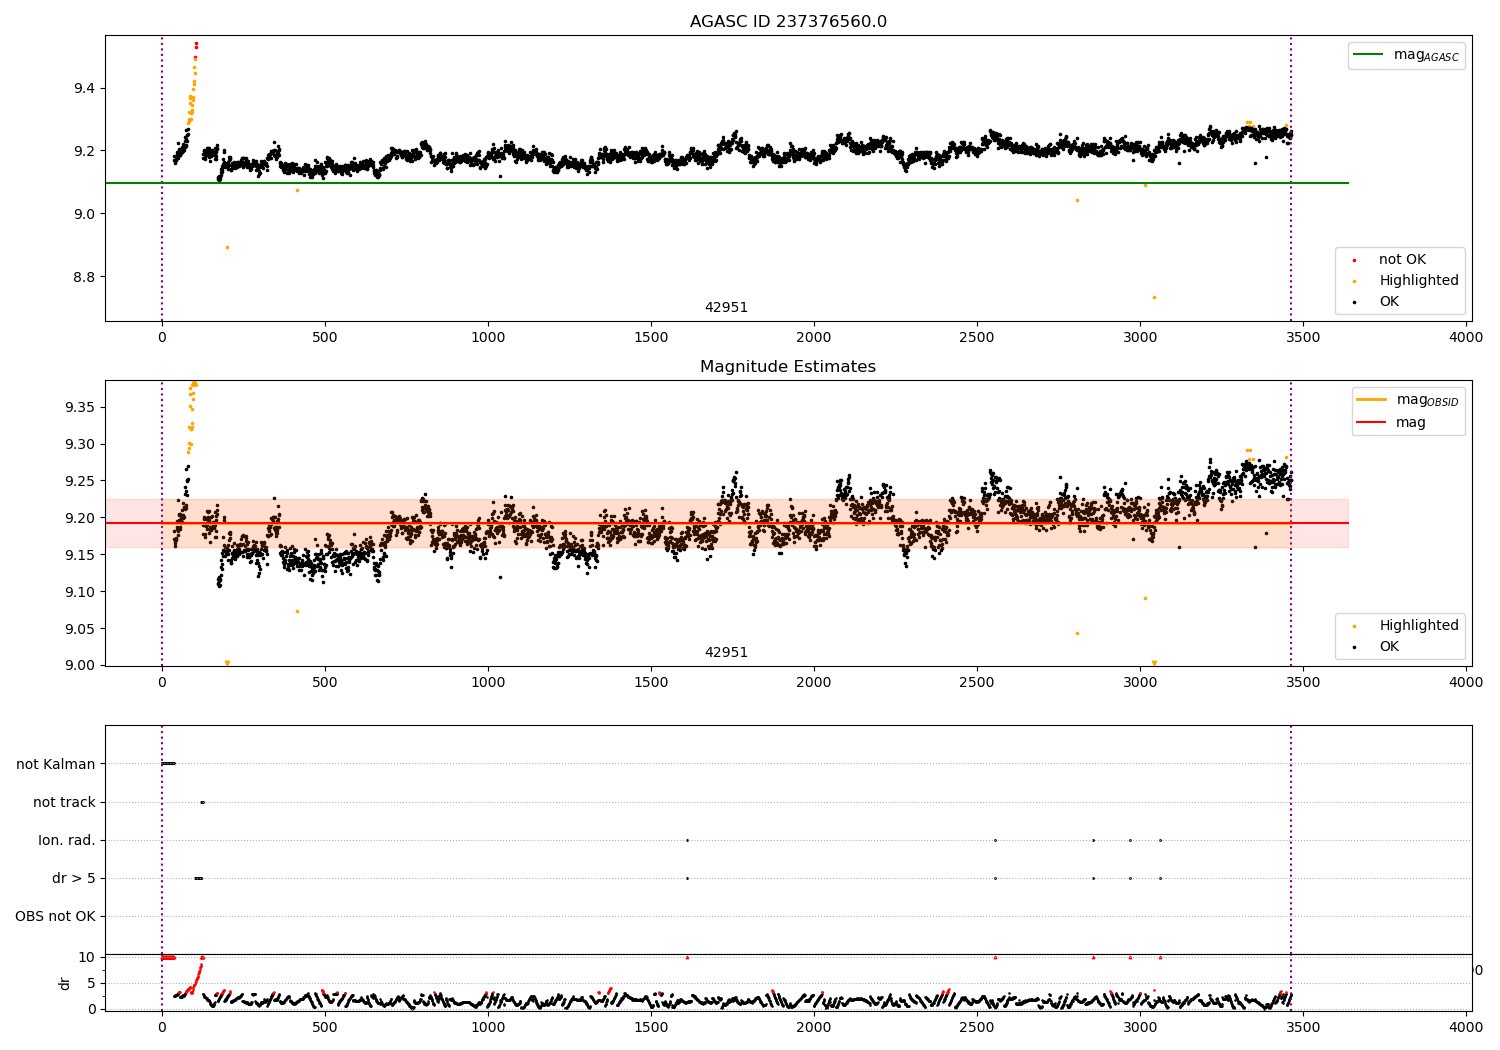Click the "9.05" y-axis tick label

pos(80,629)
